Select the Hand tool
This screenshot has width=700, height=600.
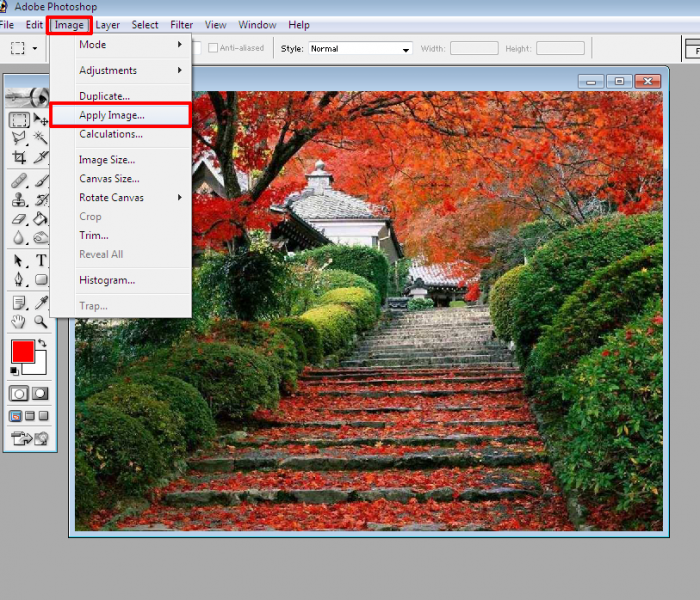coord(19,321)
